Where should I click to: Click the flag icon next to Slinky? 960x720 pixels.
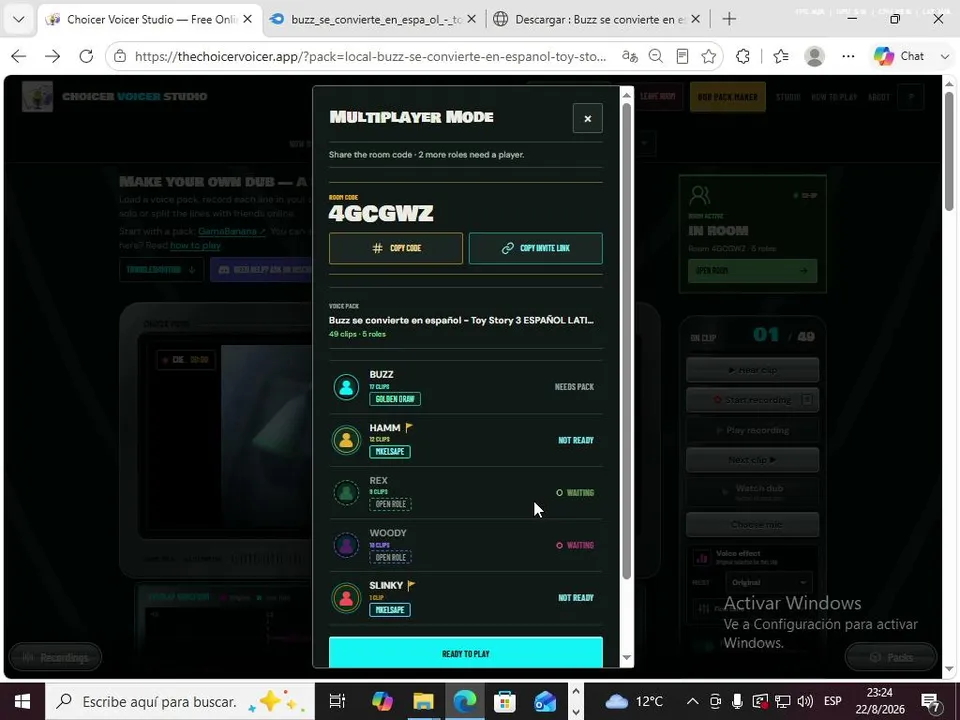point(411,585)
